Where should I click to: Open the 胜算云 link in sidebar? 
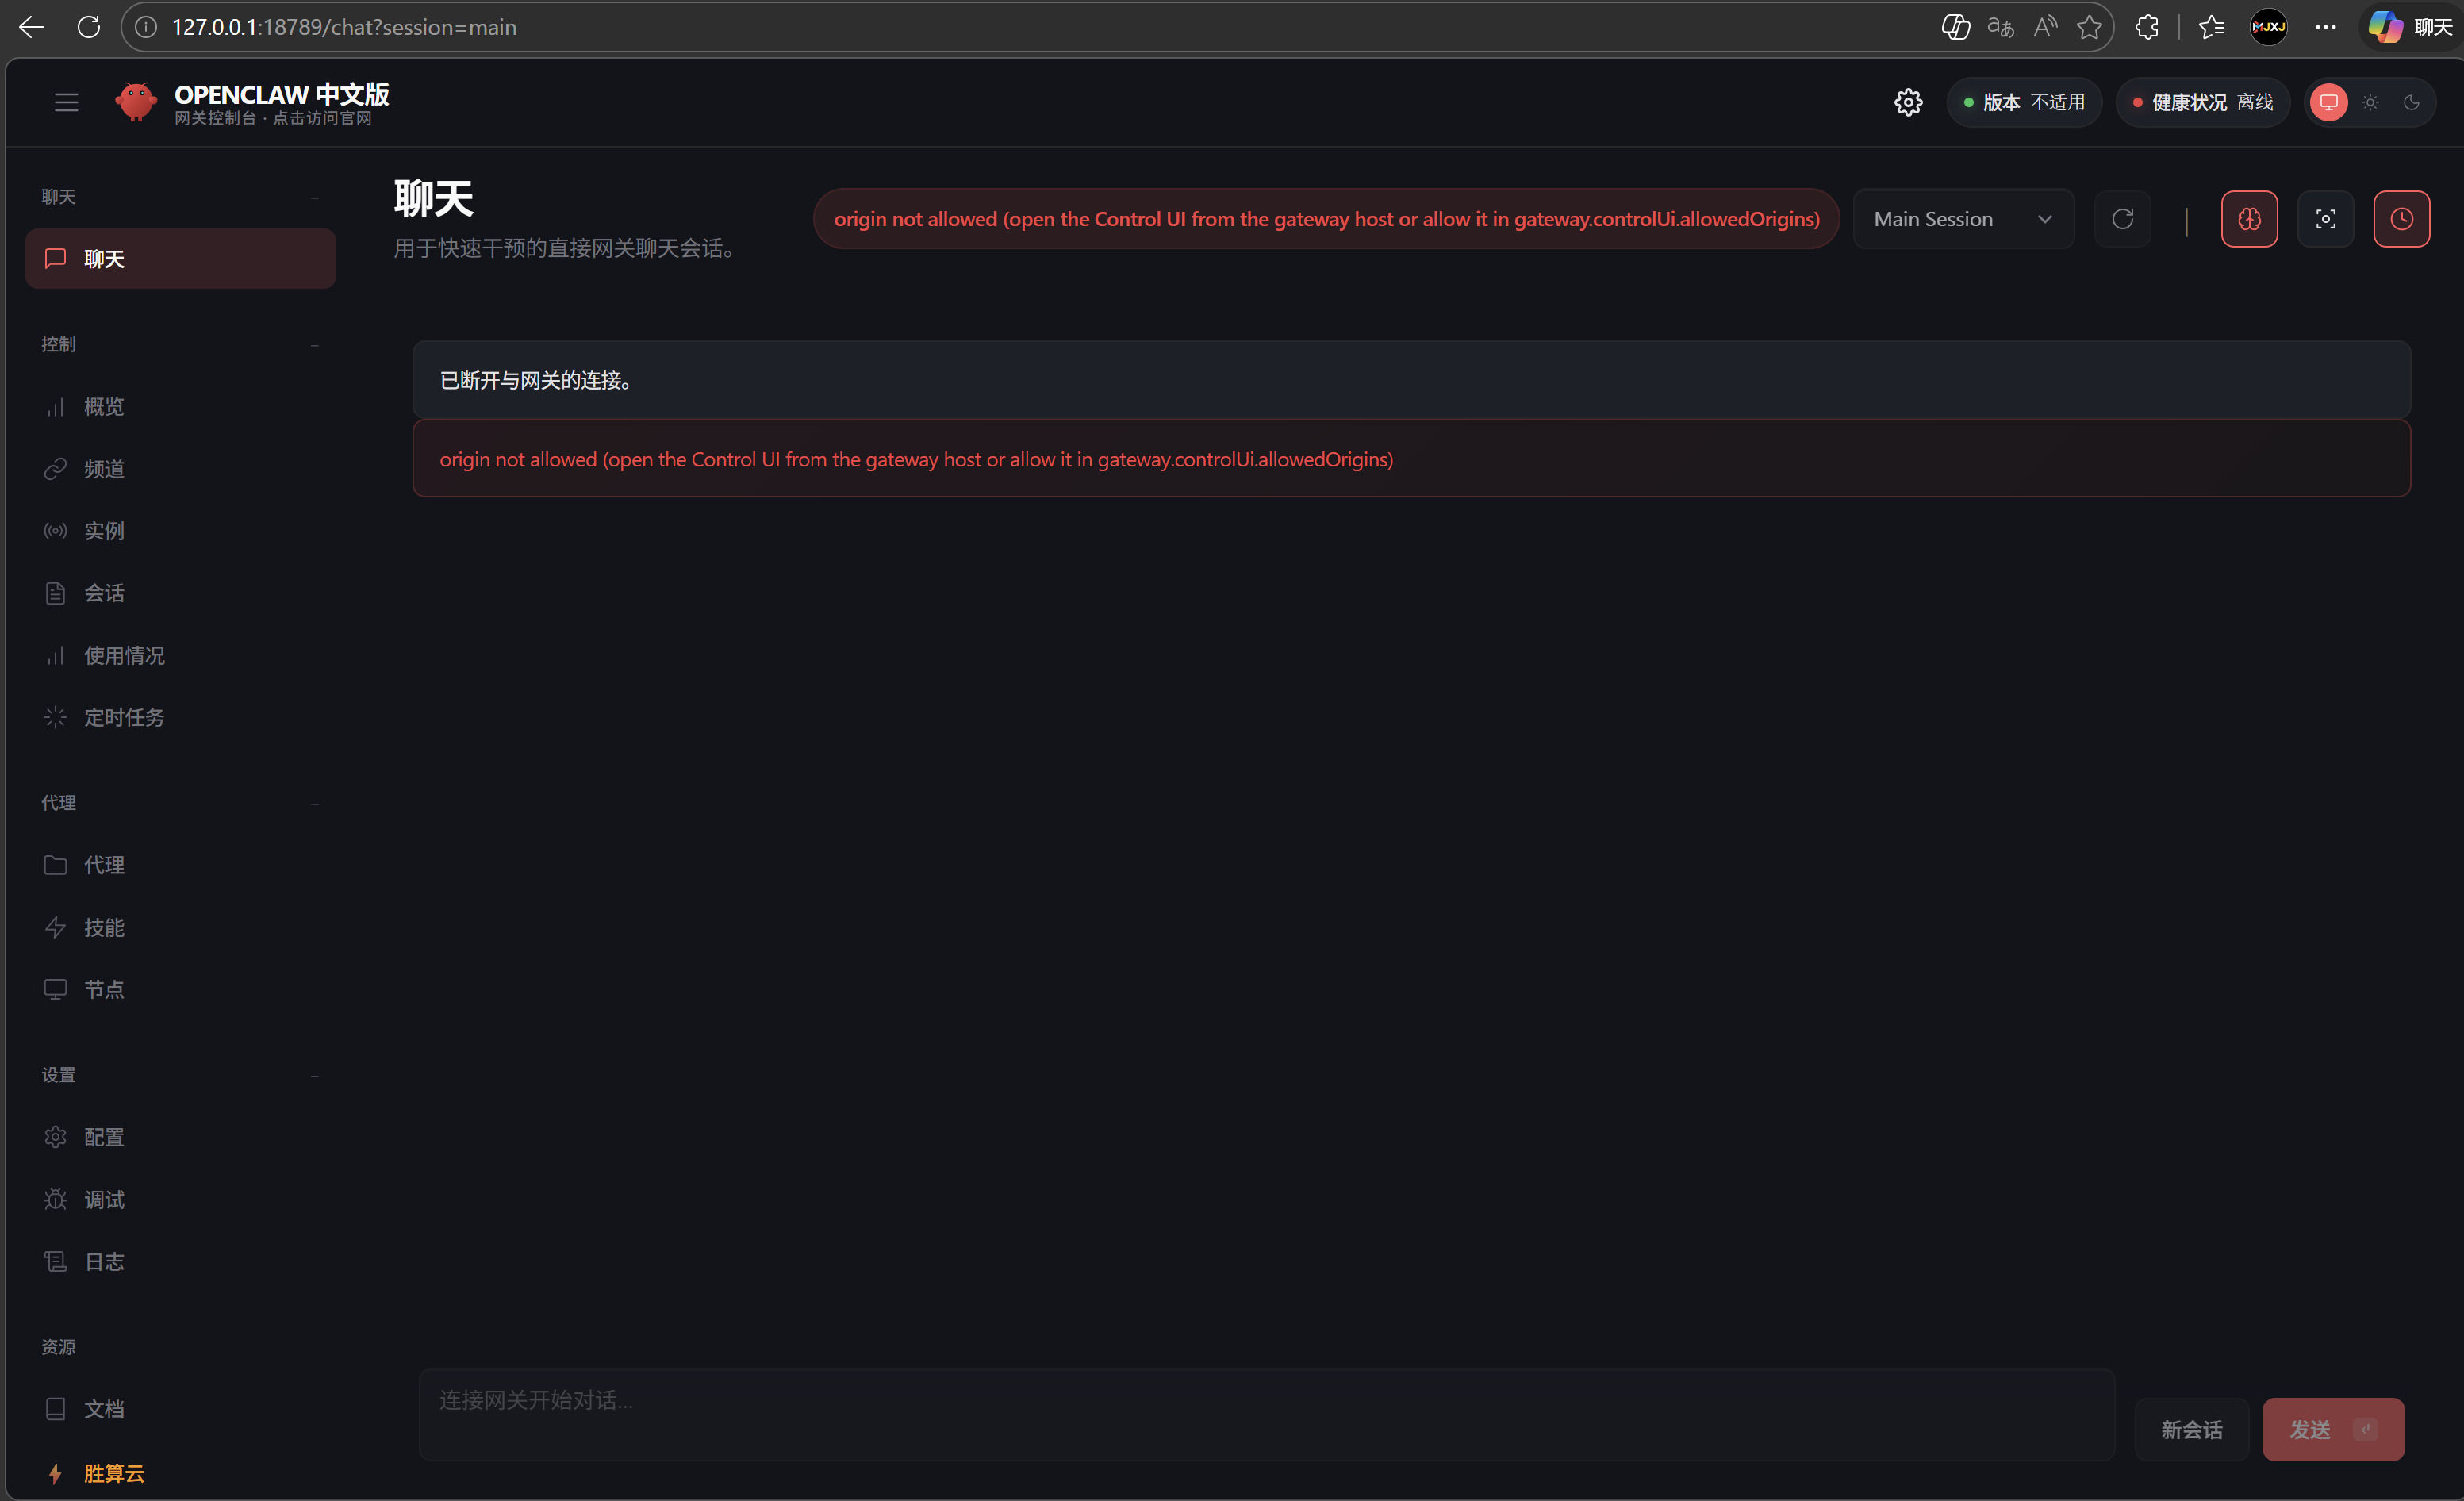[x=114, y=1472]
